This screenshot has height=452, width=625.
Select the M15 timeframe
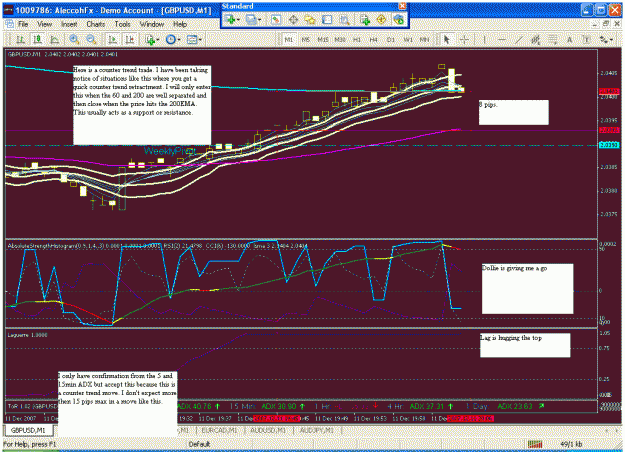pyautogui.click(x=323, y=39)
